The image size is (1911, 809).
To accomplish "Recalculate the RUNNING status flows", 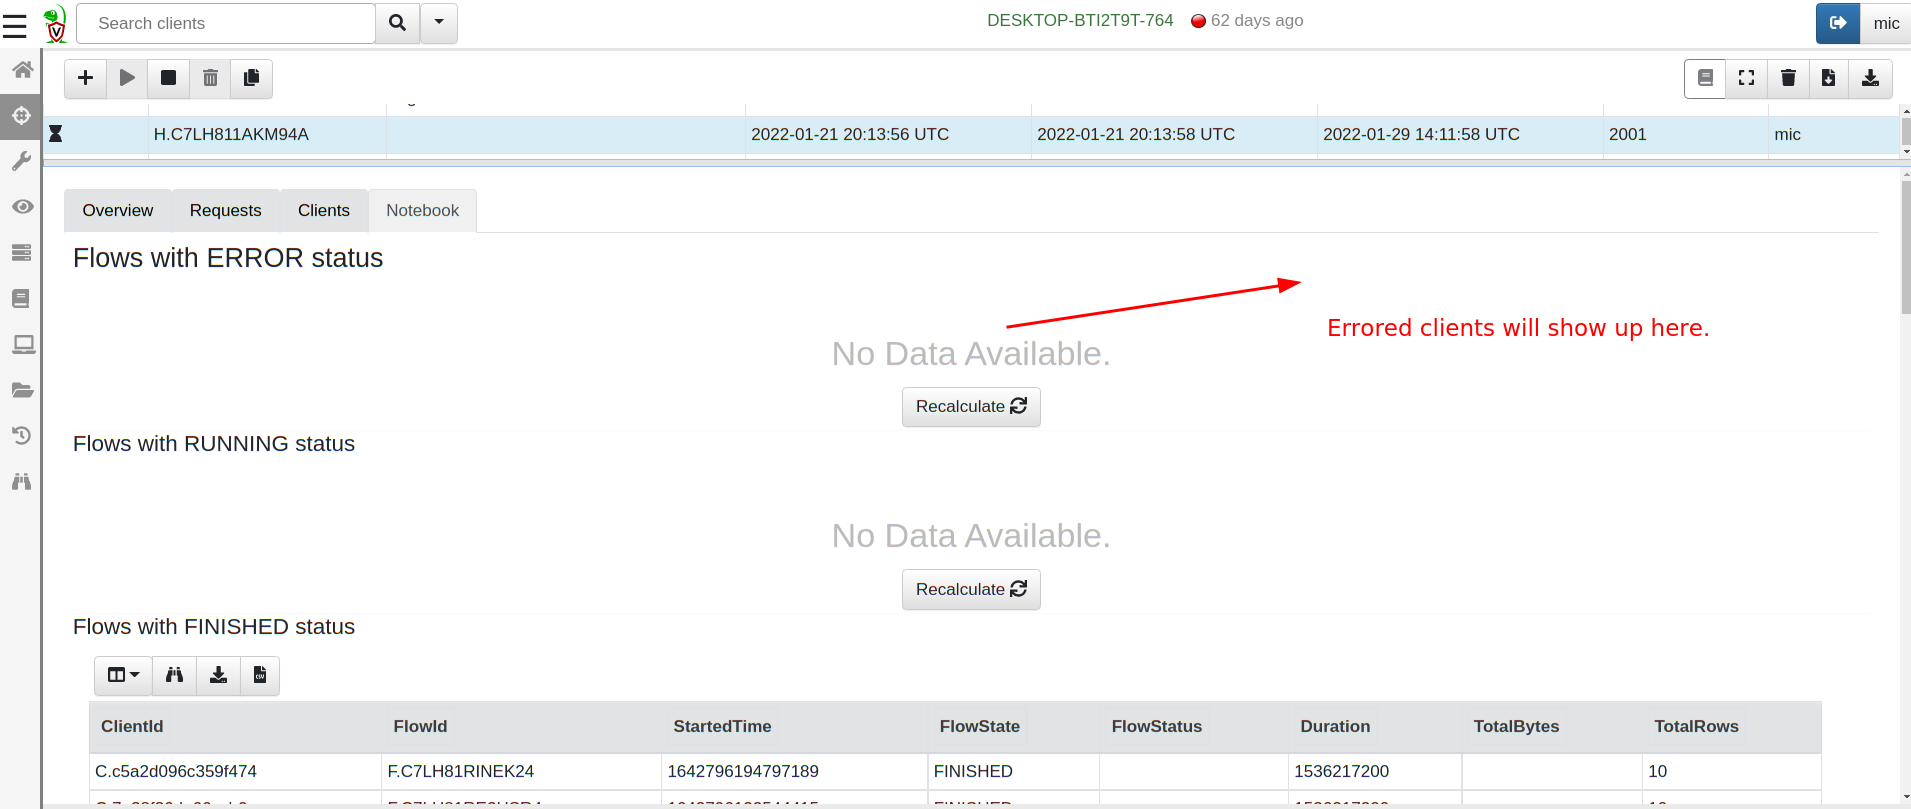I will (970, 589).
